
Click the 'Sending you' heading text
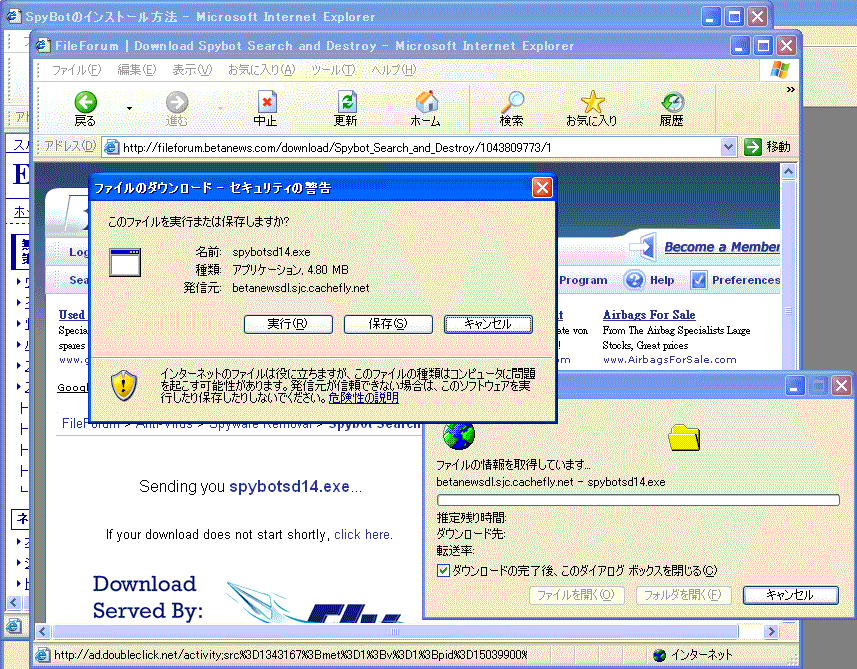pyautogui.click(x=182, y=486)
